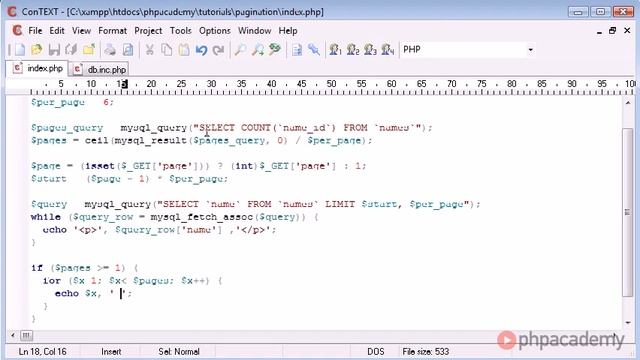Open the View menu
This screenshot has width=640, height=360.
coord(81,31)
